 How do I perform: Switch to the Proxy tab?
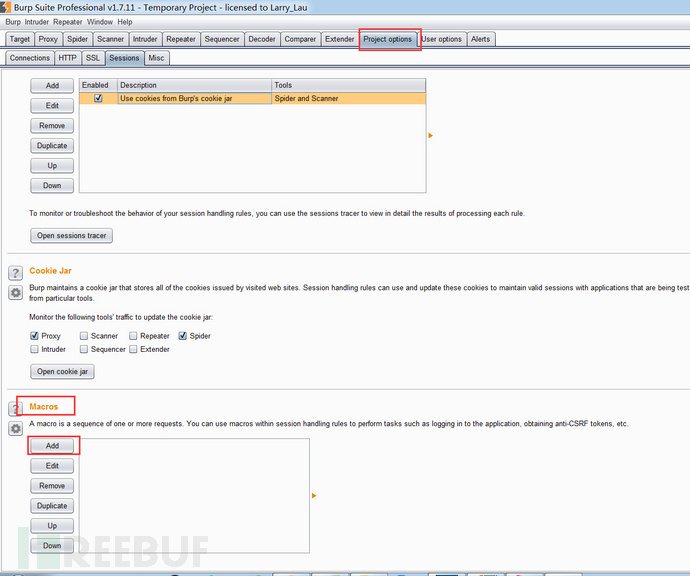pos(48,39)
